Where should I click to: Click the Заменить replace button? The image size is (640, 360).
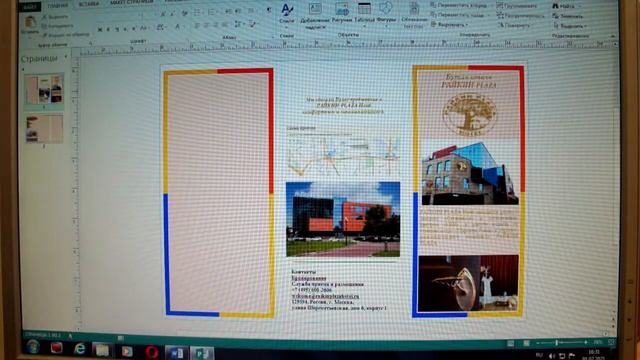[568, 16]
